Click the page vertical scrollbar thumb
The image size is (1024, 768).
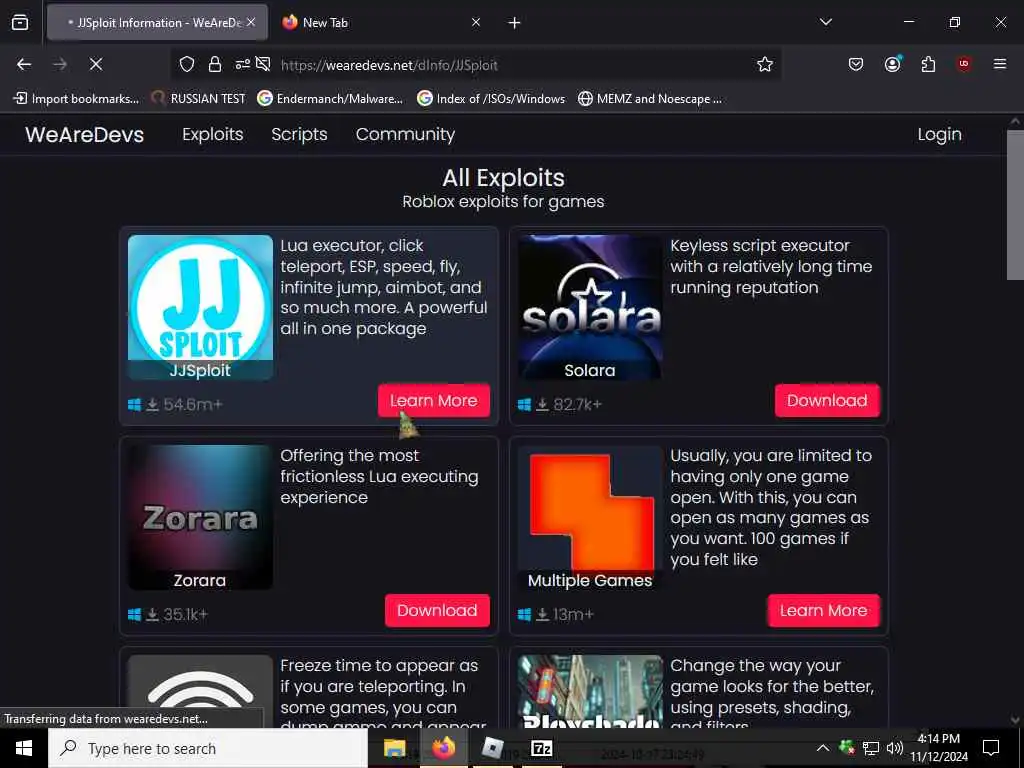click(1015, 204)
